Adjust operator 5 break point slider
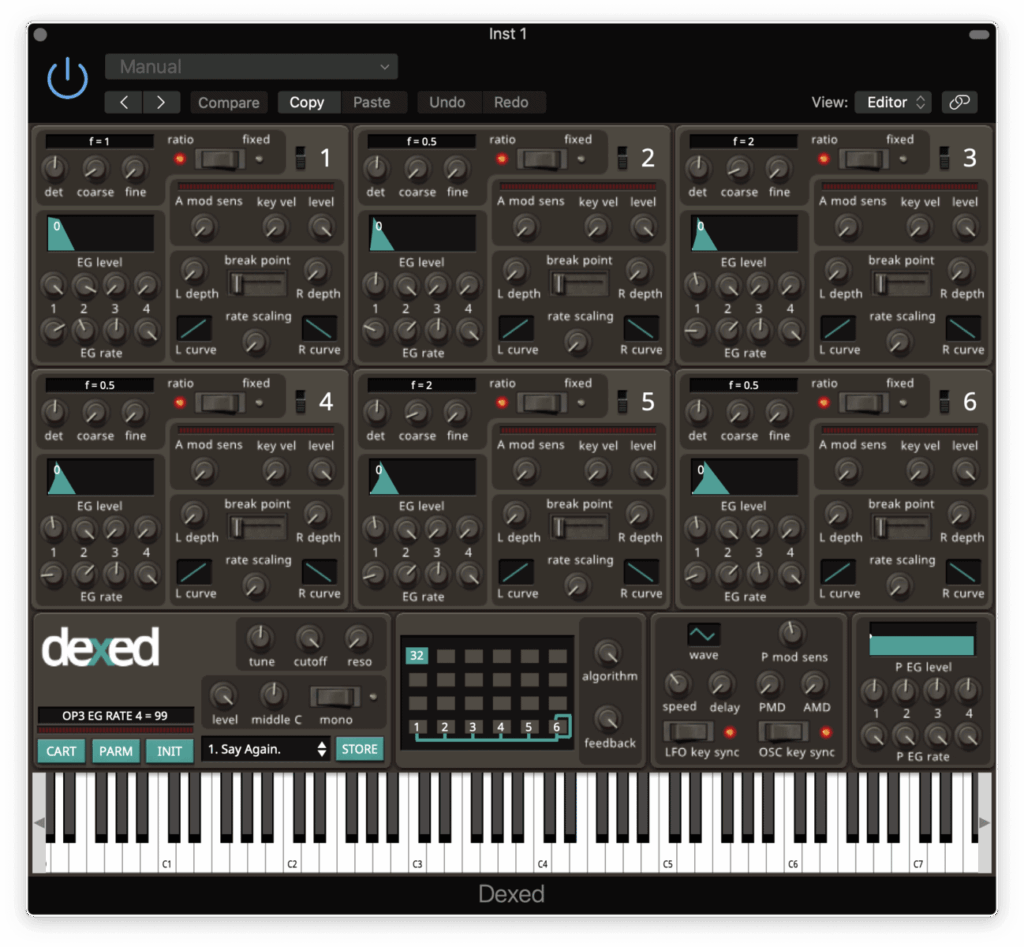This screenshot has width=1024, height=947. 579,527
